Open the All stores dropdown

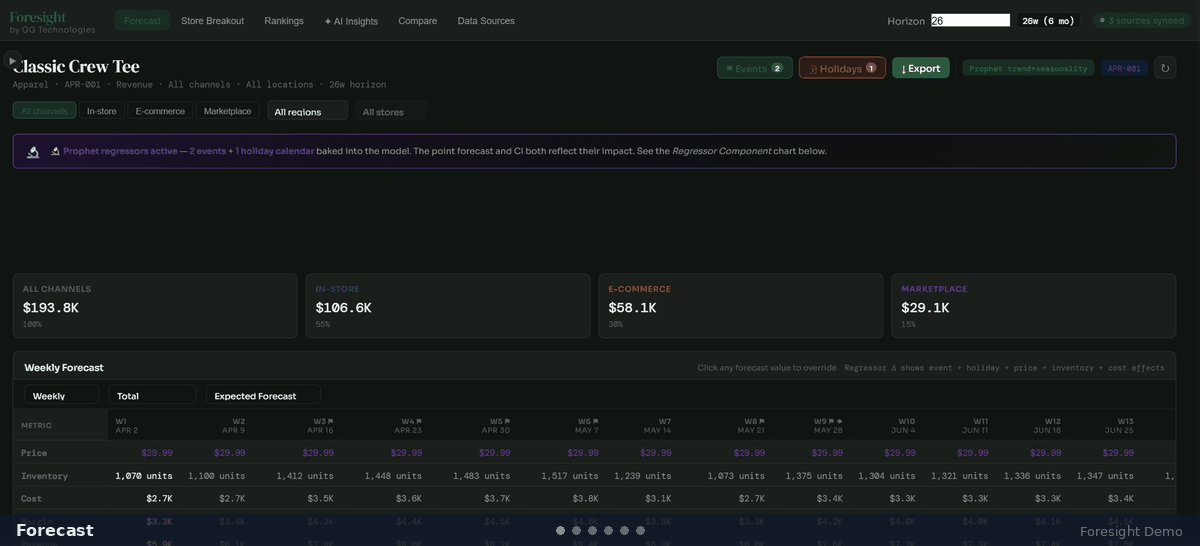pyautogui.click(x=391, y=111)
